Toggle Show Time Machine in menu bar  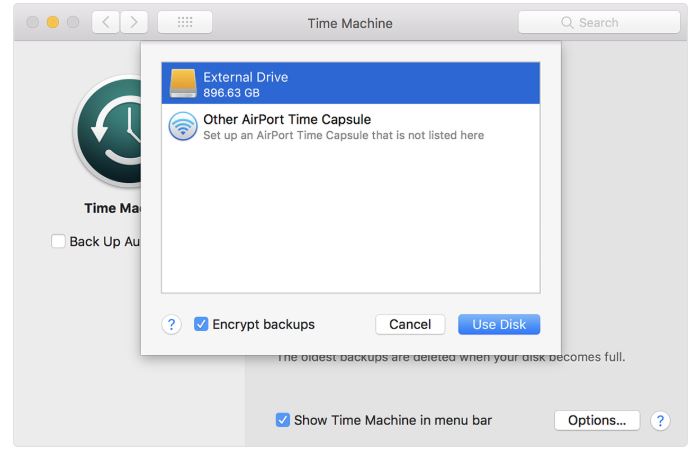(282, 420)
